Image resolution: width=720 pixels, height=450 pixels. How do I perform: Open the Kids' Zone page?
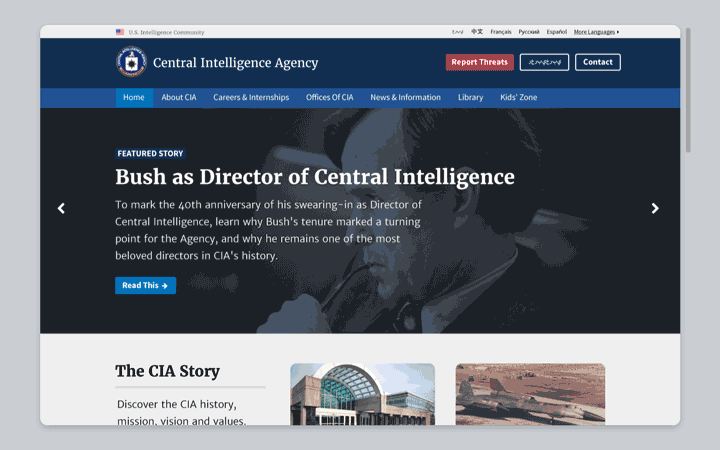(x=518, y=97)
